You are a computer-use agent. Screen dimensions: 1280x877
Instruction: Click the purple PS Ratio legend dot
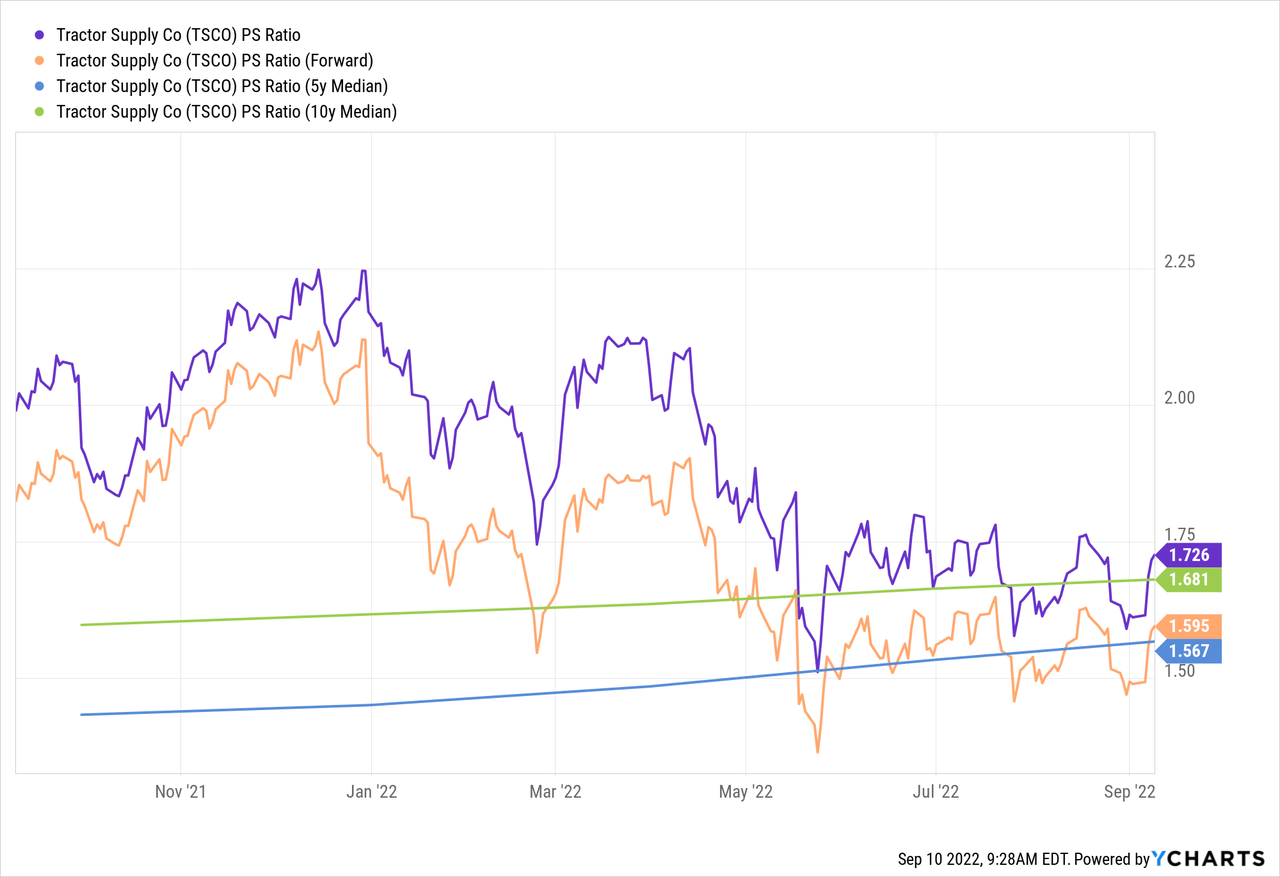[x=37, y=35]
